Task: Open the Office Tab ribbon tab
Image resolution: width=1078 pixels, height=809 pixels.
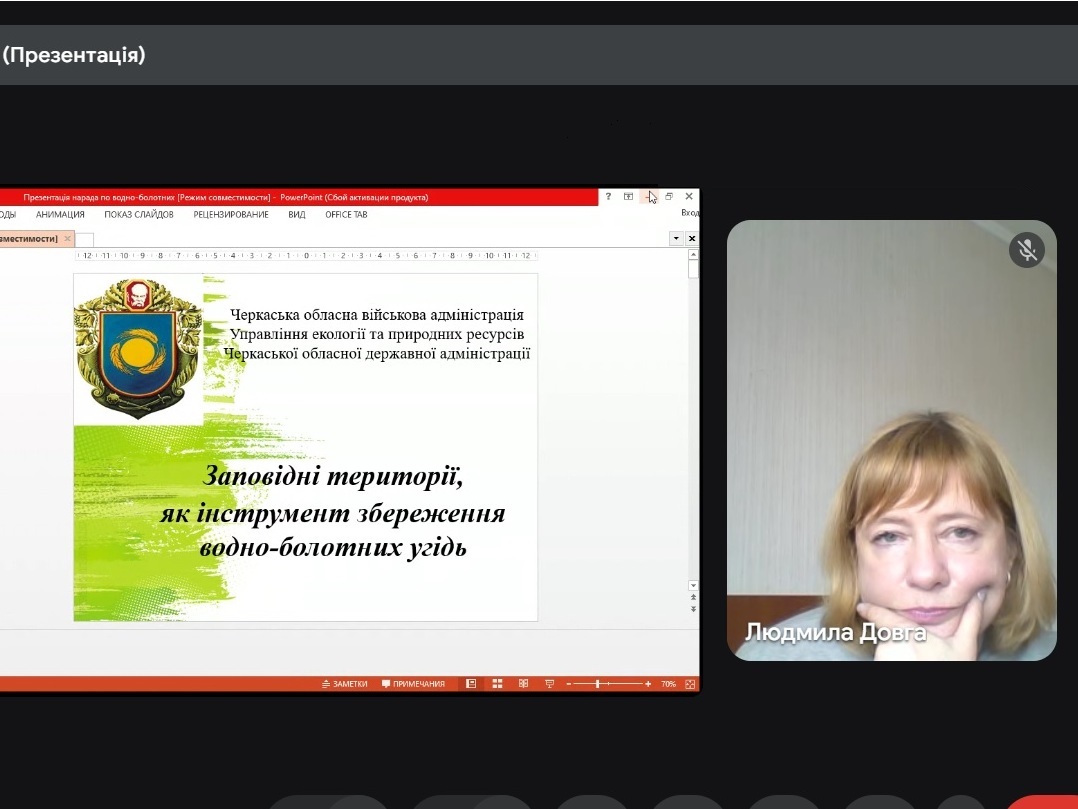Action: (x=346, y=215)
